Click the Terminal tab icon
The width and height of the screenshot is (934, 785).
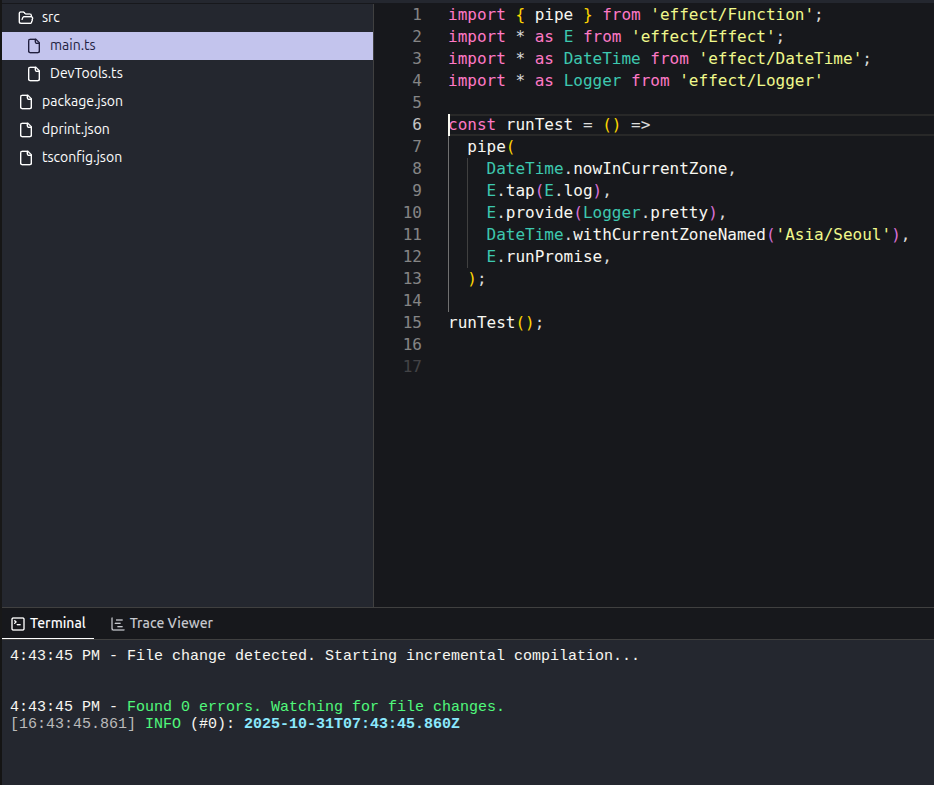click(18, 624)
